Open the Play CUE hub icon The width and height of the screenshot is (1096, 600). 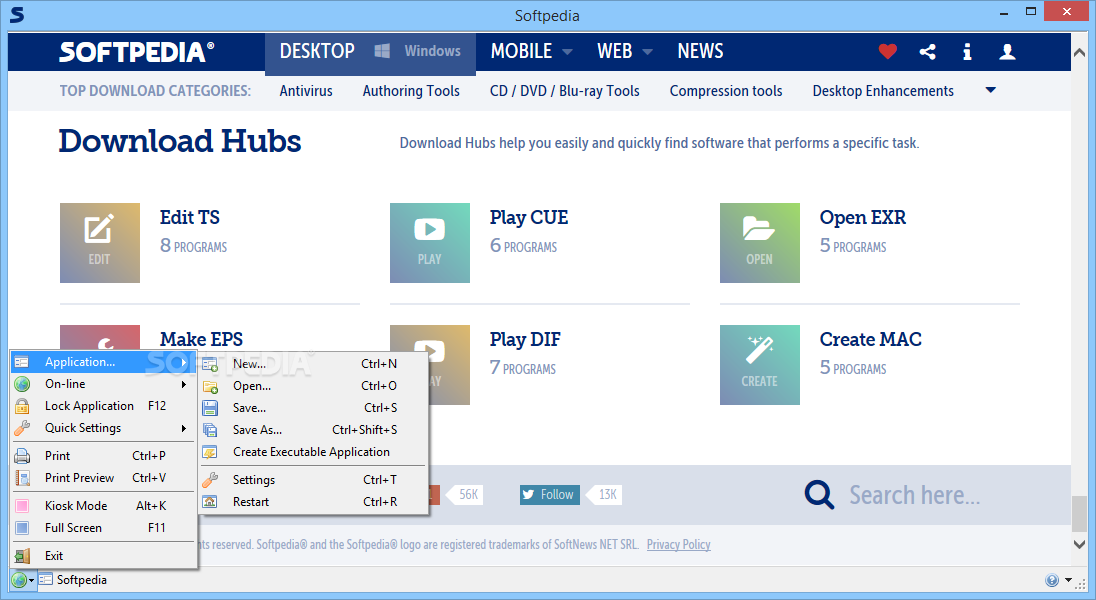[x=430, y=243]
